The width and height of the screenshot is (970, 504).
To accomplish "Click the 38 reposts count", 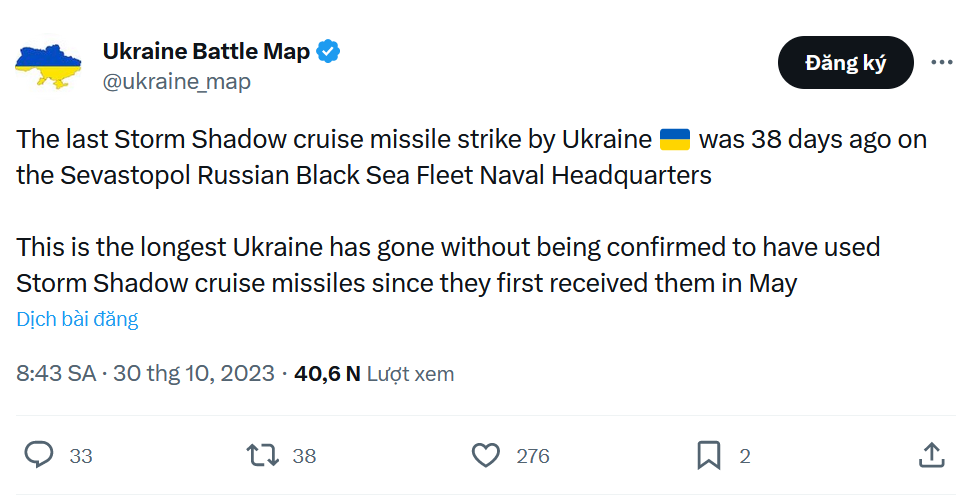I will click(x=304, y=456).
